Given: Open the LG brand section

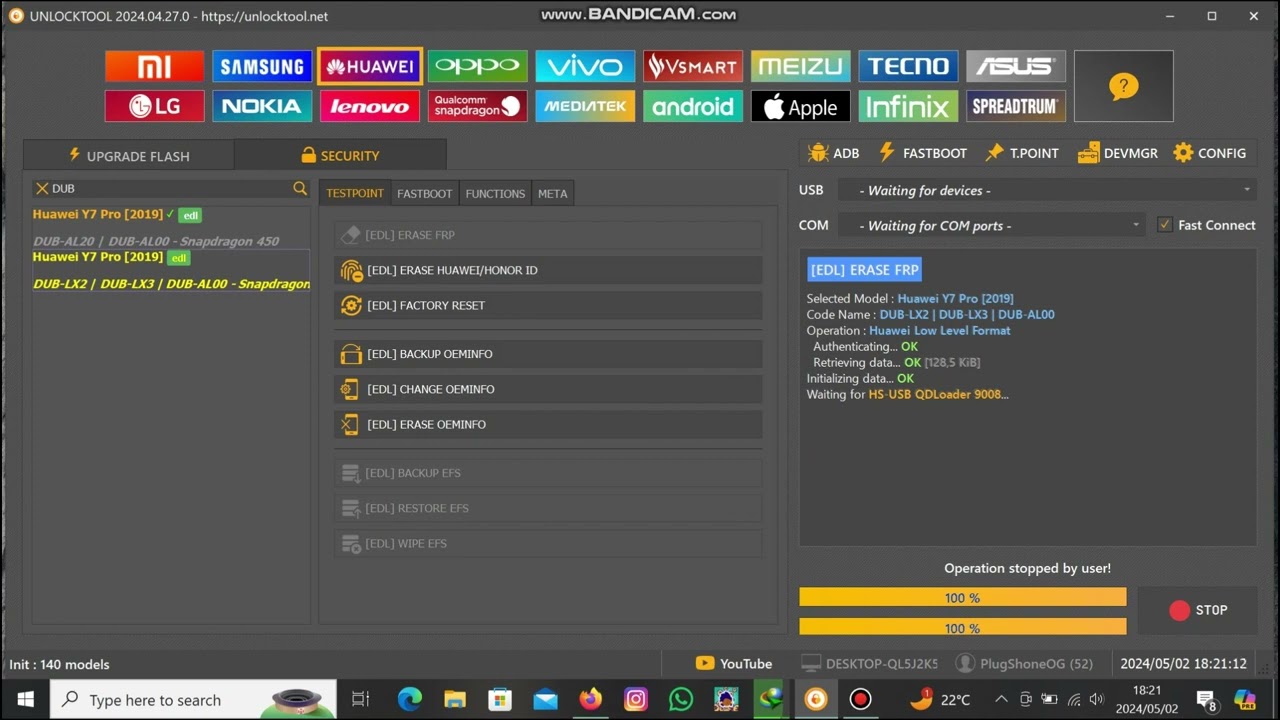Looking at the screenshot, I should [154, 106].
